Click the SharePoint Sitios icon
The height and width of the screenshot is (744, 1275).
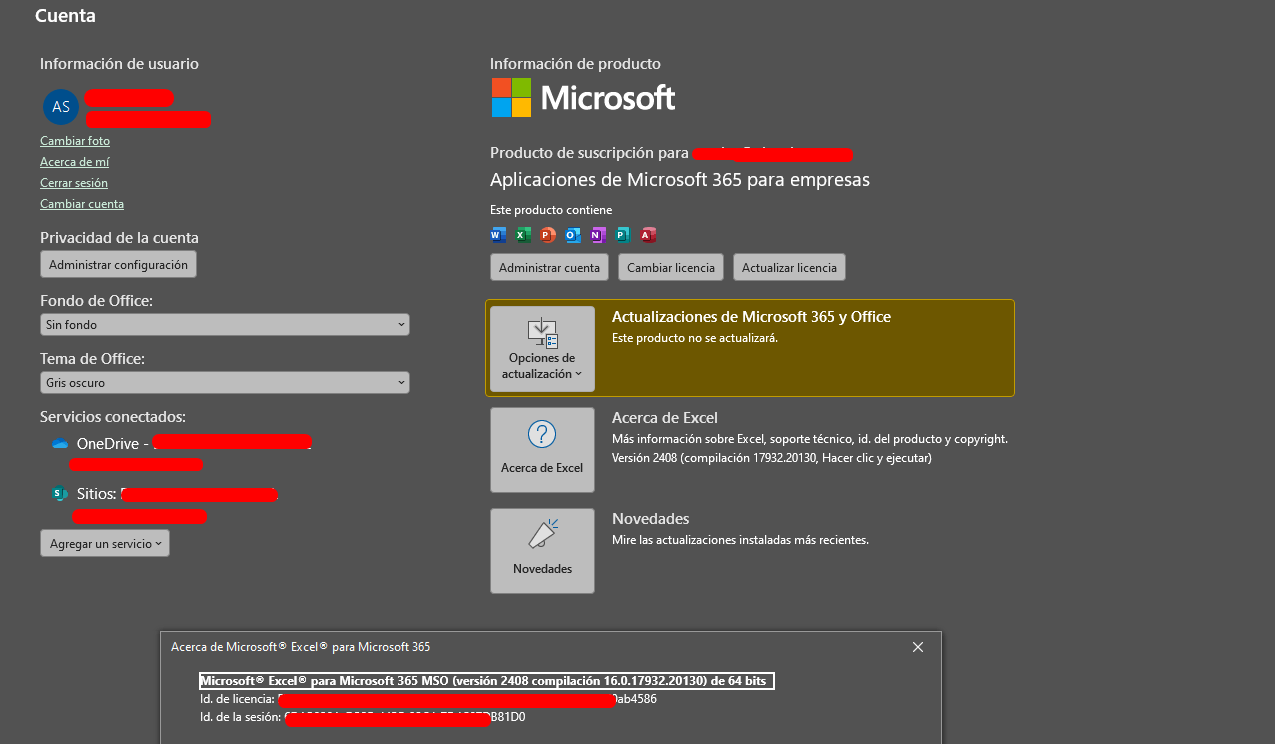(x=60, y=494)
